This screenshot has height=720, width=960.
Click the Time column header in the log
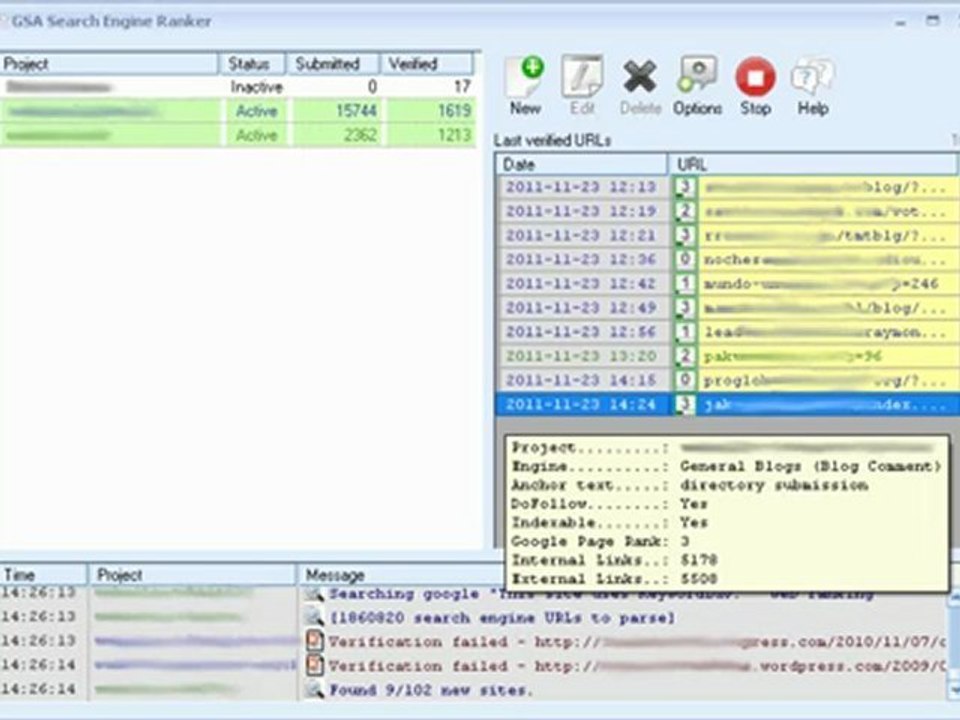click(44, 574)
